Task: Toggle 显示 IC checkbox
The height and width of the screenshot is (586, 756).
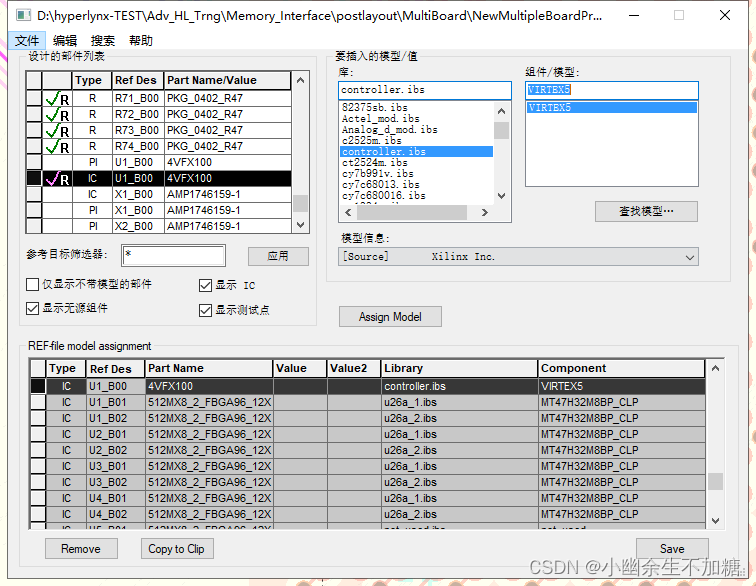Action: [x=205, y=286]
